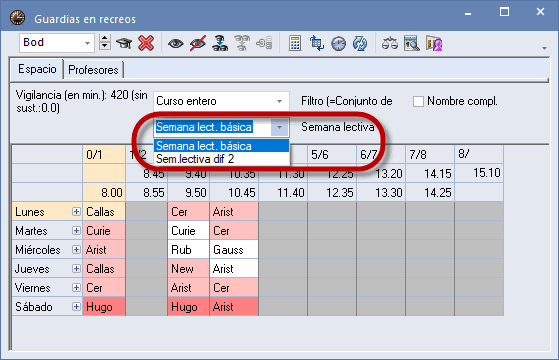This screenshot has height=360, width=559.
Task: Select the Viernes Arist cell
Action: click(x=189, y=287)
